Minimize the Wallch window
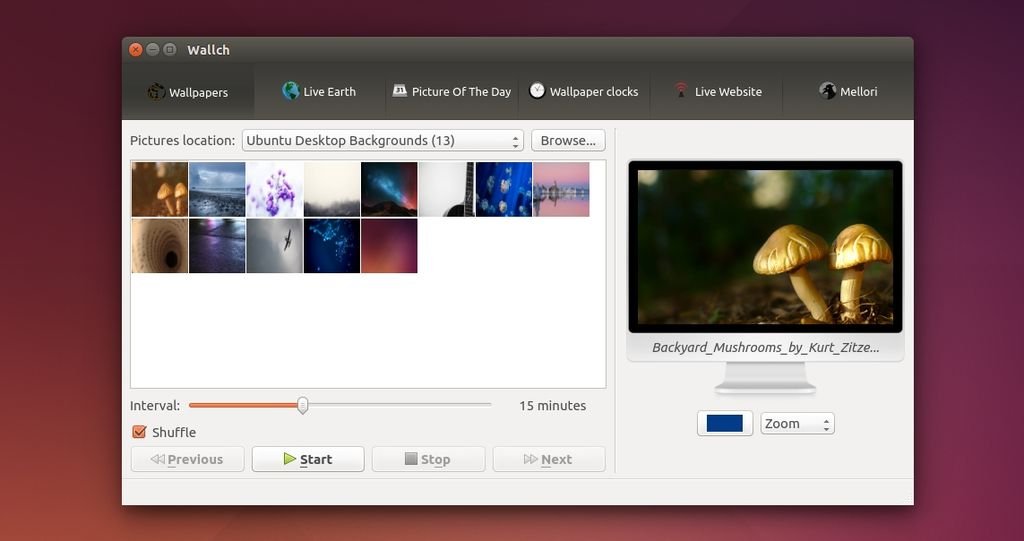This screenshot has height=541, width=1024. click(x=153, y=50)
